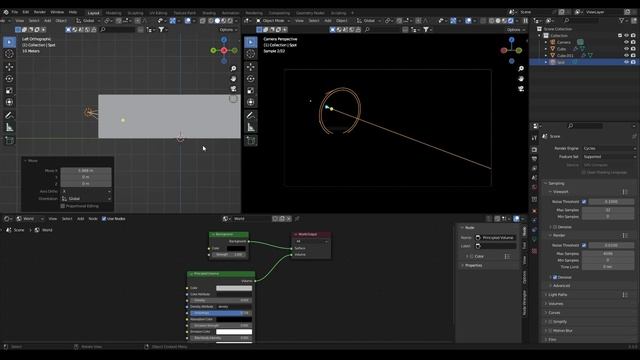The width and height of the screenshot is (640, 360).
Task: Select the Cursor tool in left viewport
Action: pos(9,53)
